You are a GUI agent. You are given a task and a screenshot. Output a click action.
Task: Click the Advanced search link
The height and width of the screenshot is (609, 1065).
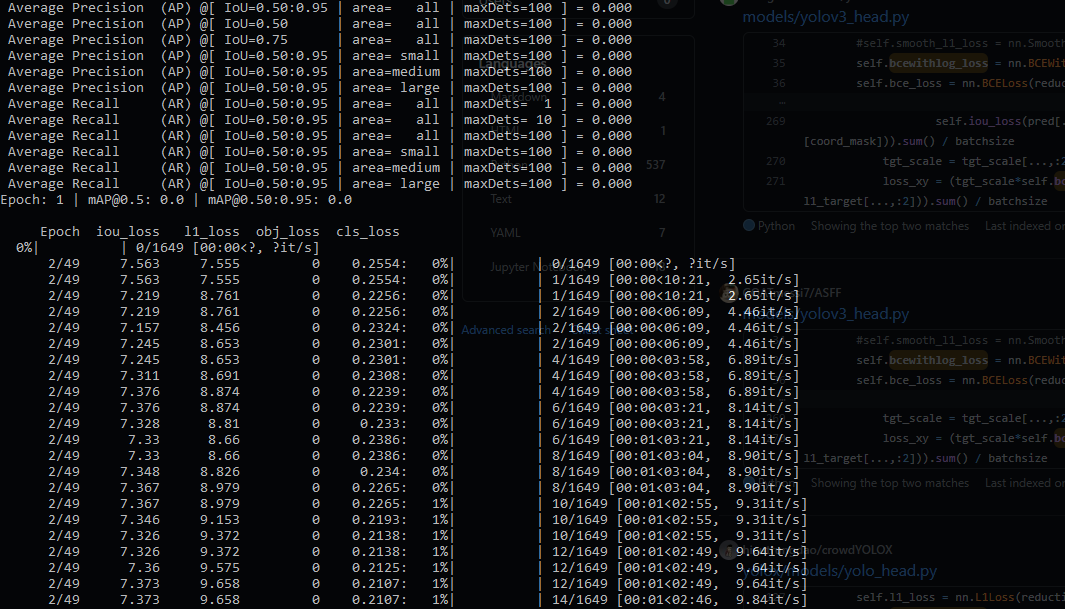506,330
